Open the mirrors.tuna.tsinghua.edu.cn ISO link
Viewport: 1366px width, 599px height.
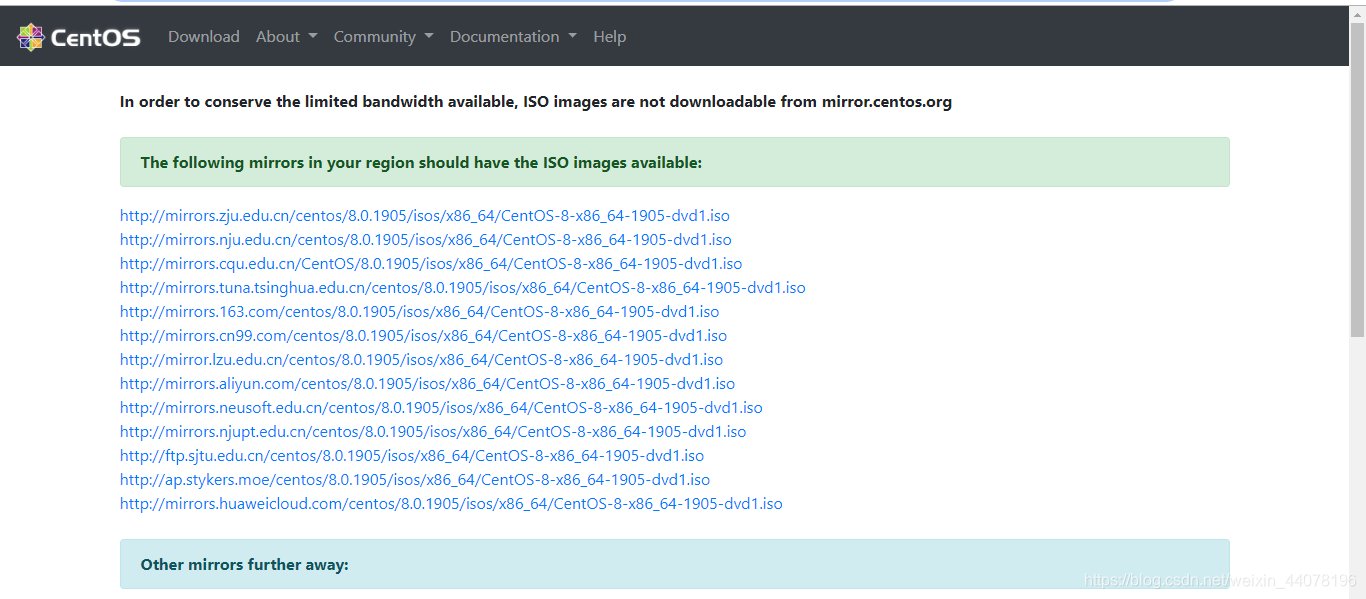point(463,288)
